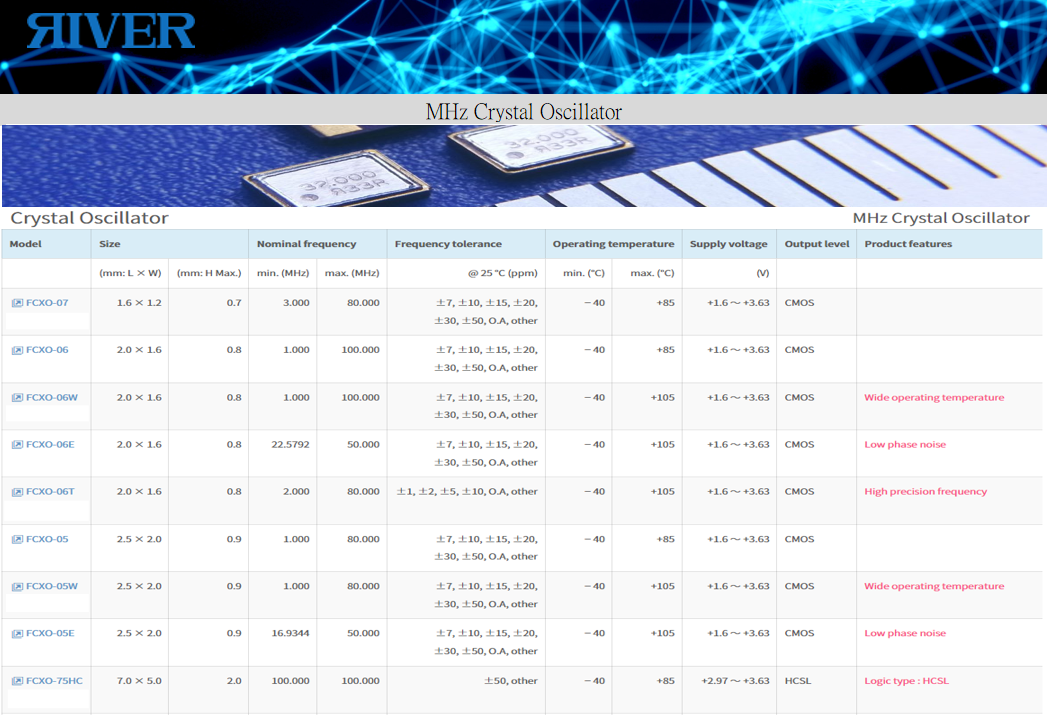Click the link icon next to FCXO-06E

click(17, 445)
